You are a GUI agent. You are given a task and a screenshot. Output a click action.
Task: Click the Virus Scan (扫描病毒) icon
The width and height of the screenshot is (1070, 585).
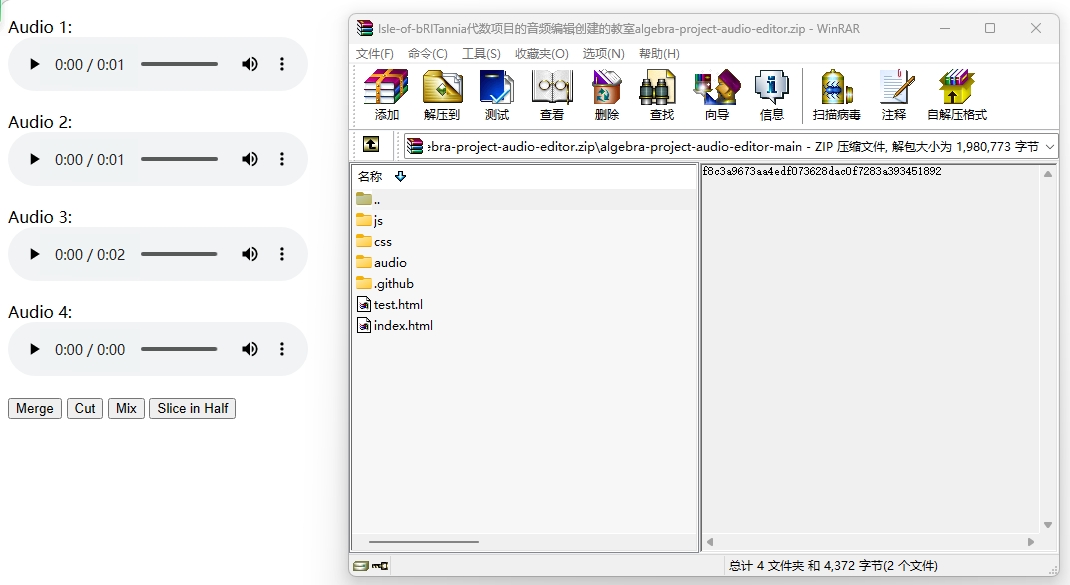(837, 95)
